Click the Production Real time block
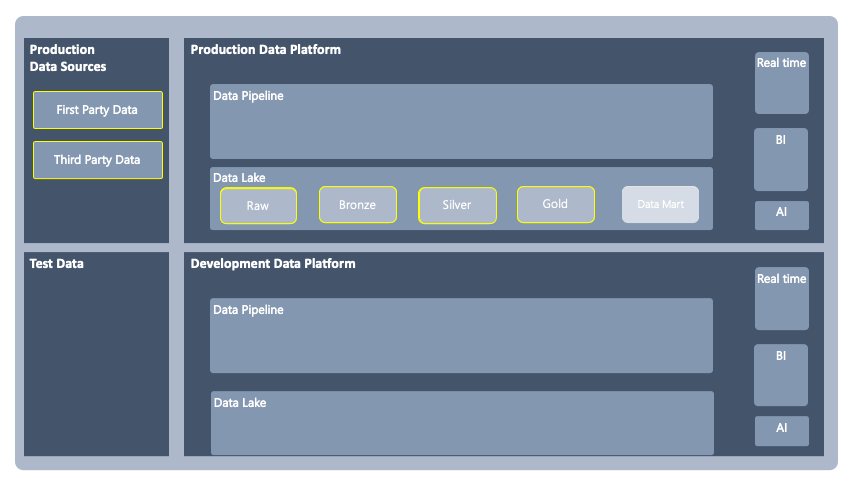The image size is (853, 480). click(x=781, y=83)
